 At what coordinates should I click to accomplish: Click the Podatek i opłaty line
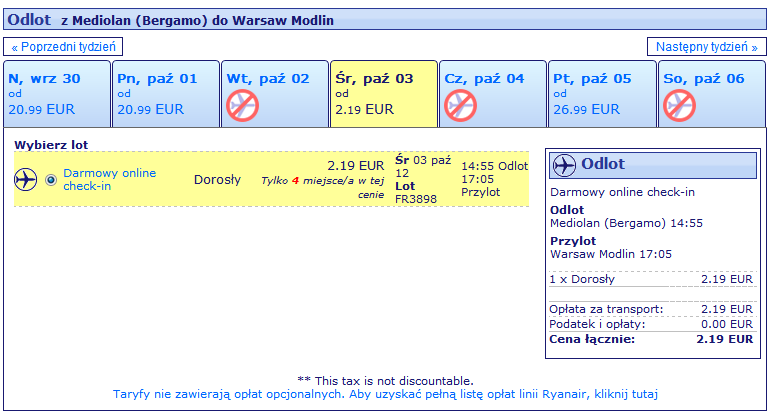(x=651, y=324)
